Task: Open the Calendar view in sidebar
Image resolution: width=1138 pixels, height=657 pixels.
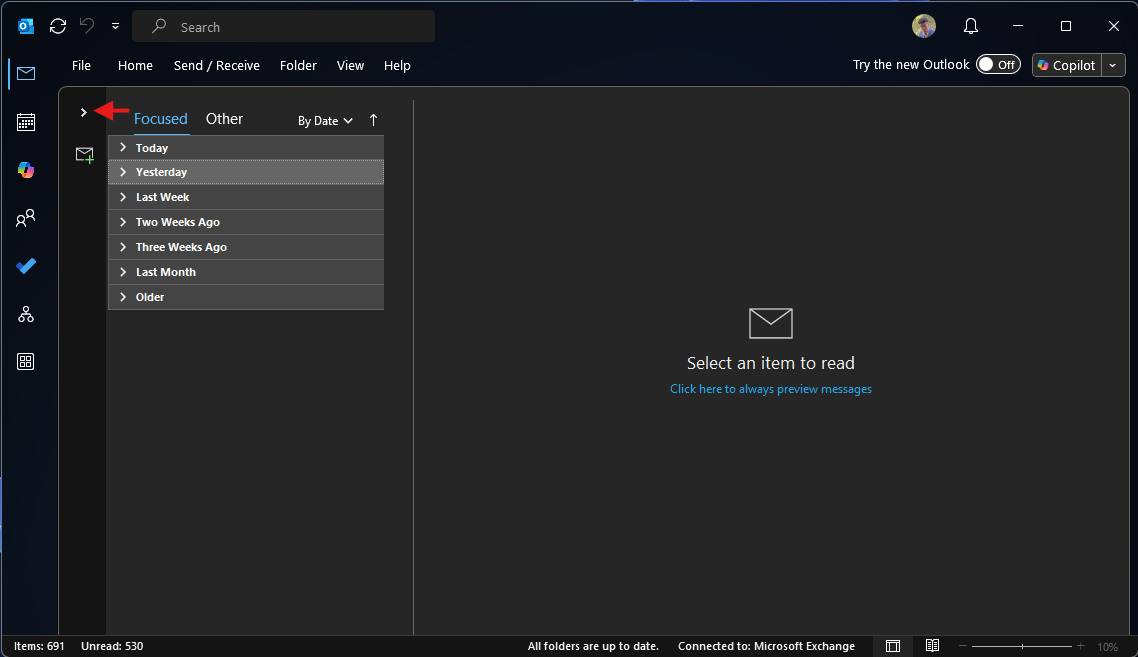Action: tap(26, 122)
